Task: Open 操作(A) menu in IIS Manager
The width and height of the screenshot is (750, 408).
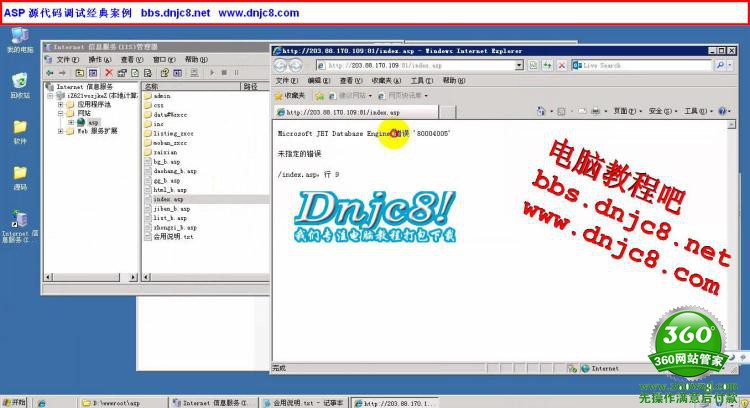Action: pyautogui.click(x=99, y=60)
